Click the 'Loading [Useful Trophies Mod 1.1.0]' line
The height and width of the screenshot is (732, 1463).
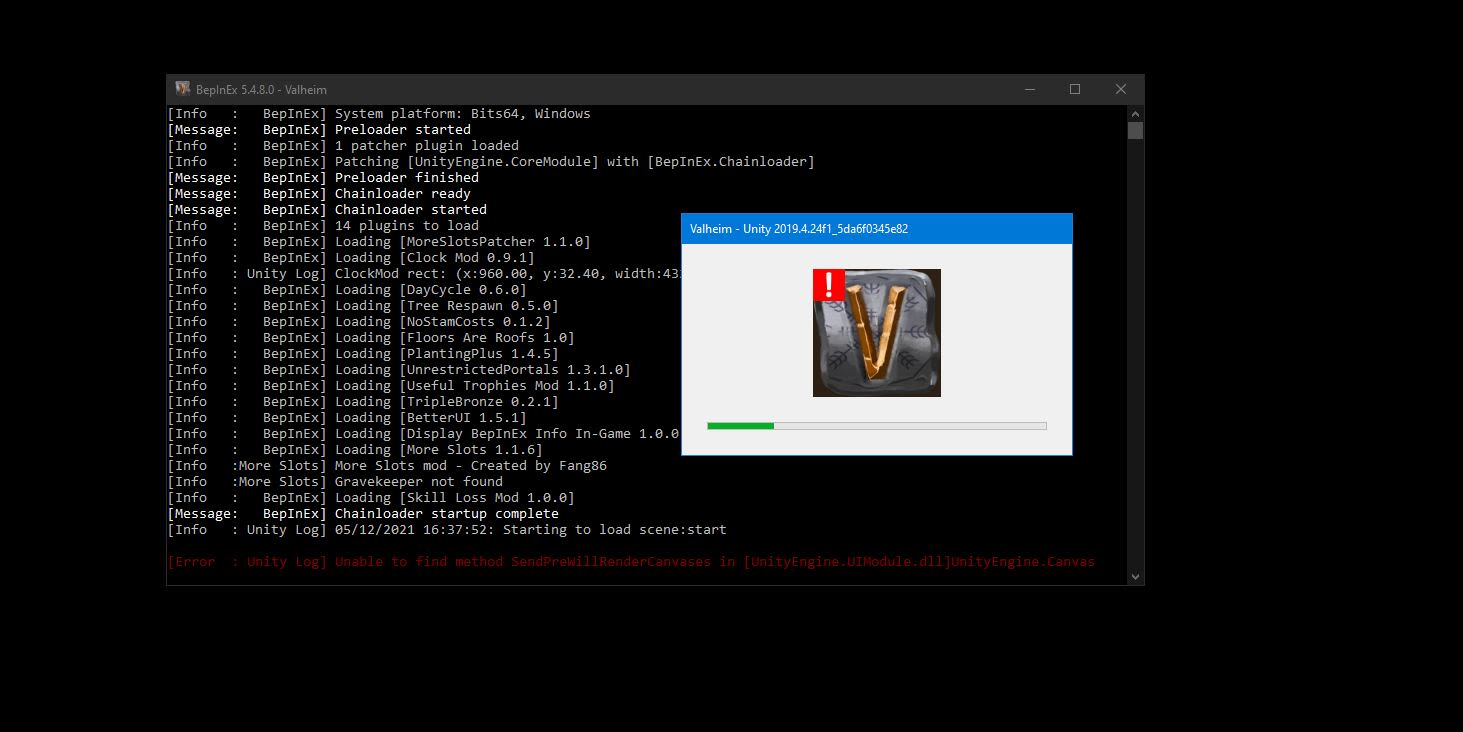pos(391,386)
